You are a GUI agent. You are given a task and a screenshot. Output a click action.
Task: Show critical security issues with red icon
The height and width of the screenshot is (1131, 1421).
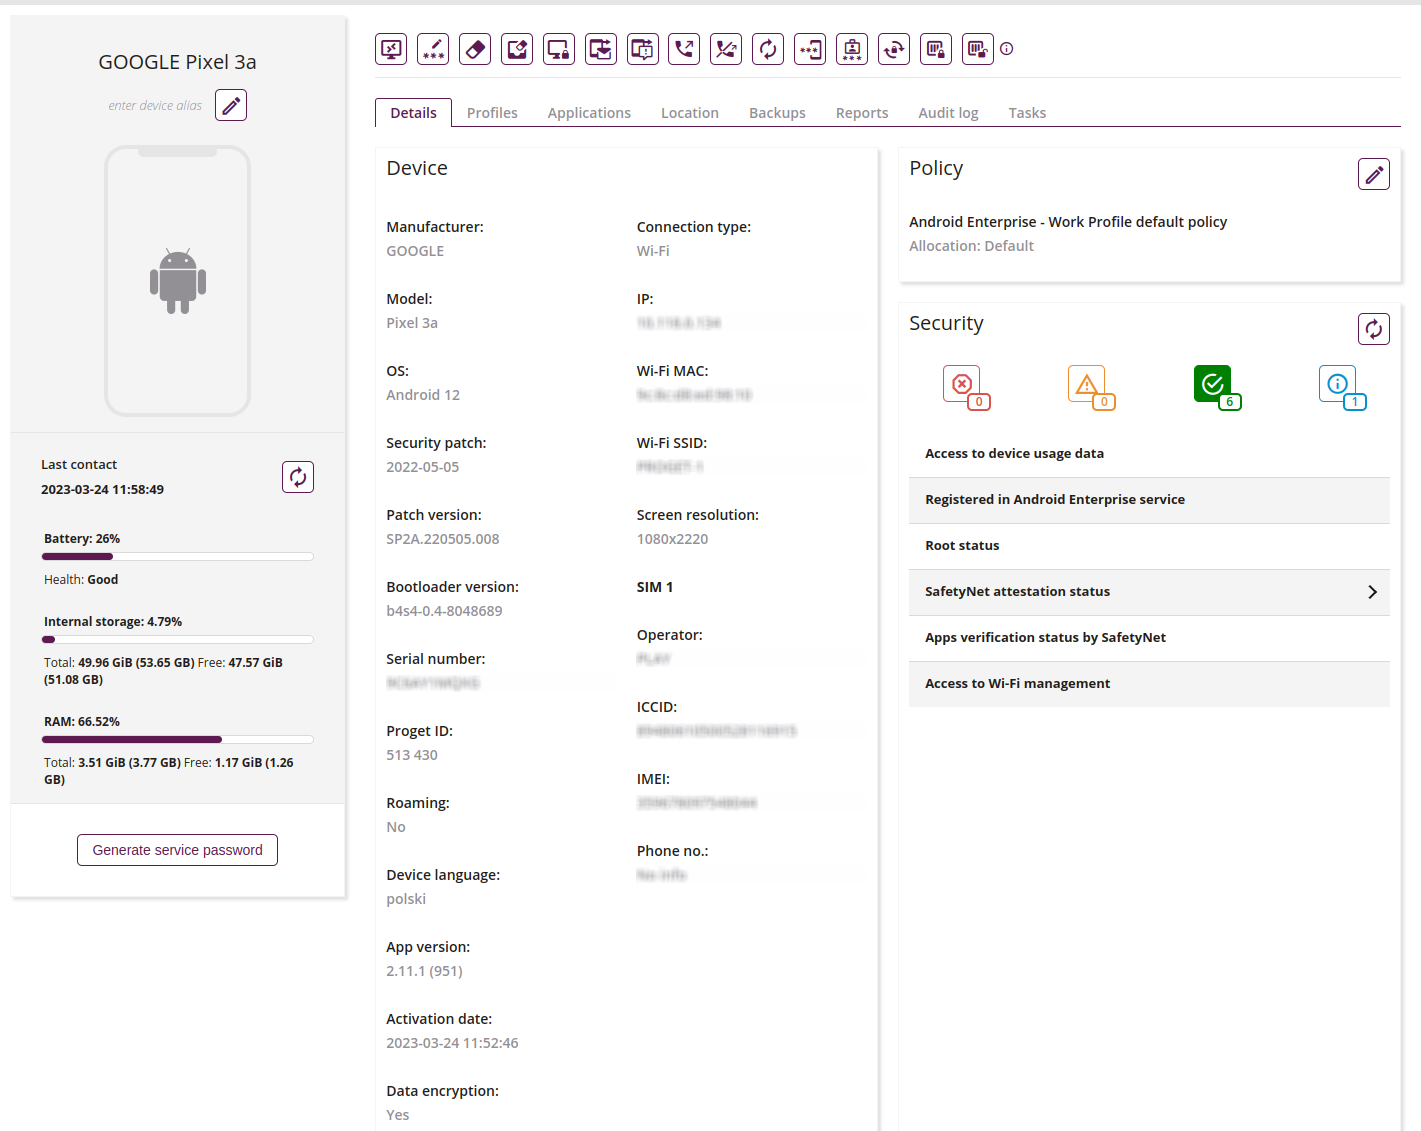coord(963,385)
